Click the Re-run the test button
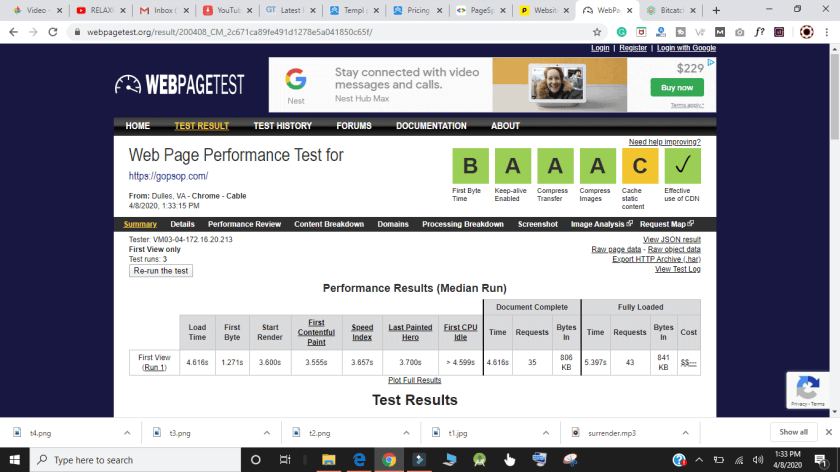 coord(161,271)
